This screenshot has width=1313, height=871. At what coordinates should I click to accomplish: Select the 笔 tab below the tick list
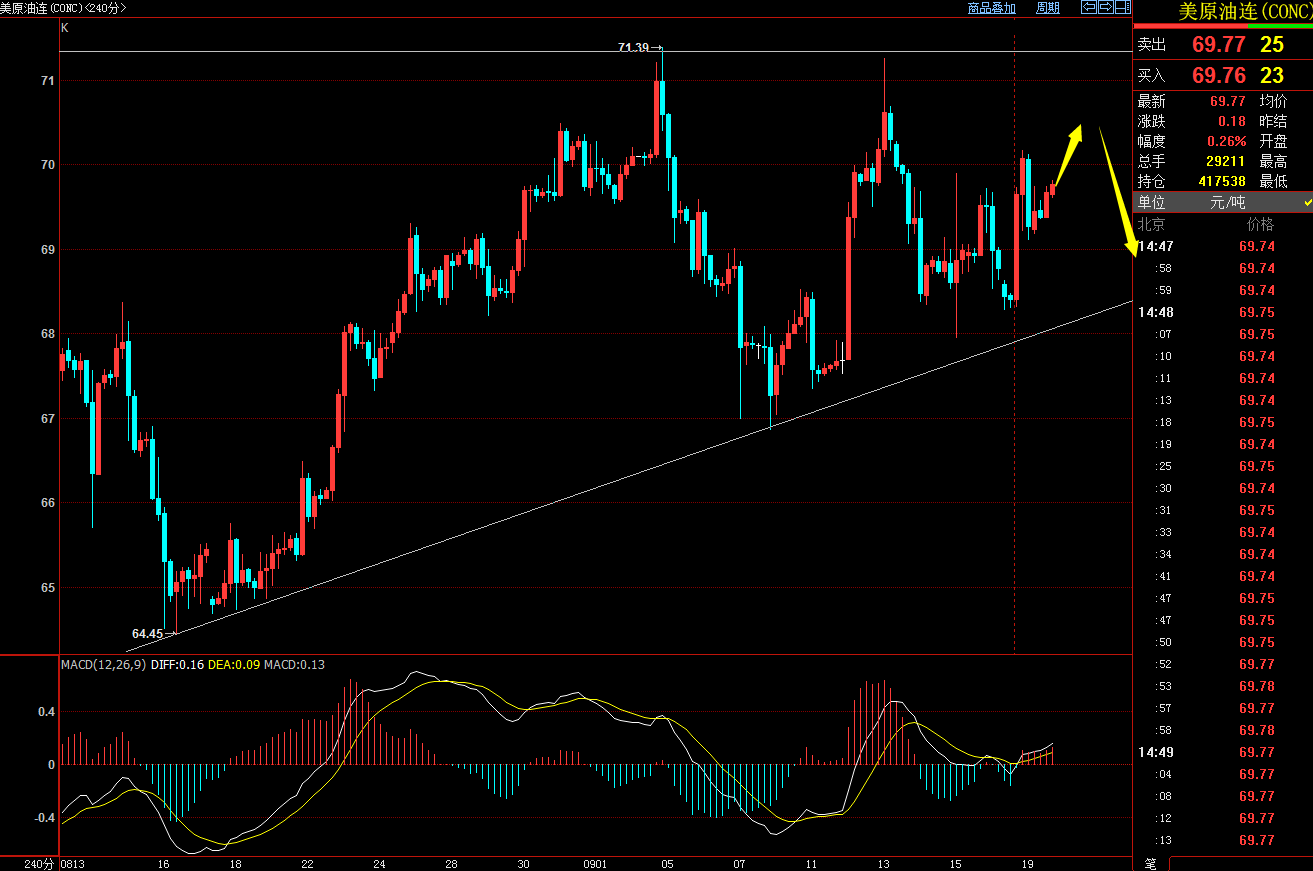coord(1150,863)
